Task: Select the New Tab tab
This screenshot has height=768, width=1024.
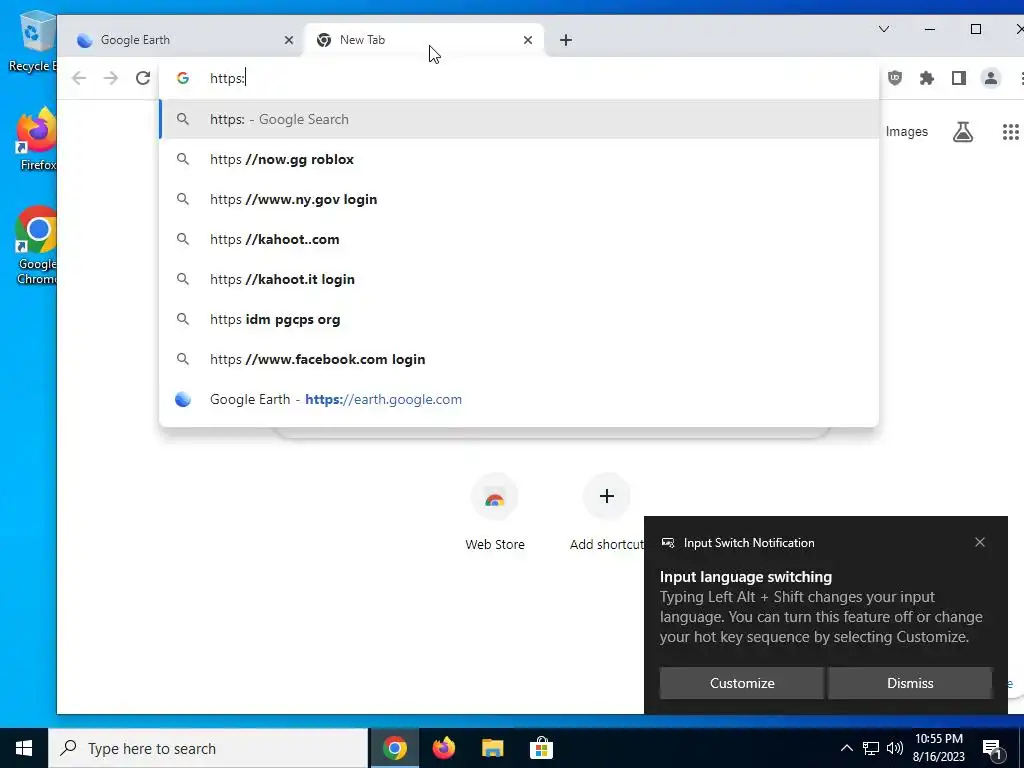Action: [424, 40]
